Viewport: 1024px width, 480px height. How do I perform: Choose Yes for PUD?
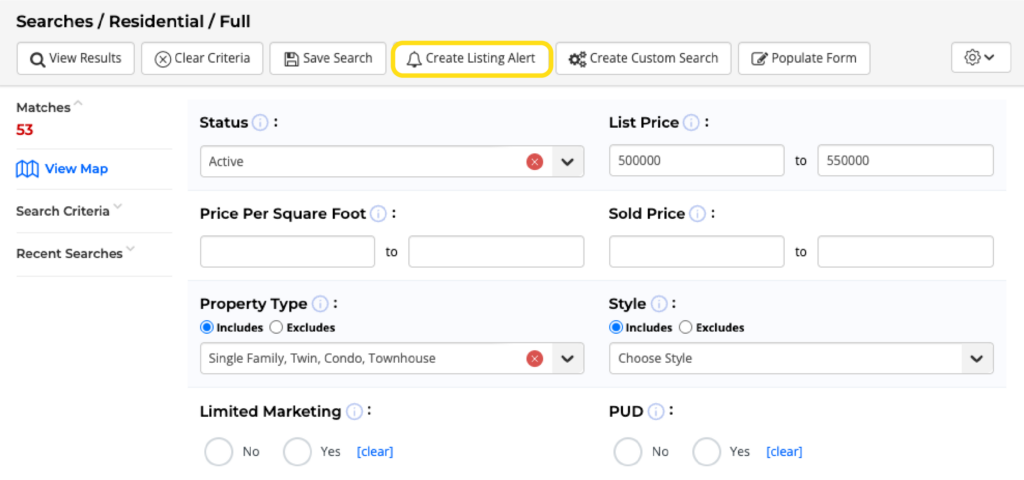707,451
